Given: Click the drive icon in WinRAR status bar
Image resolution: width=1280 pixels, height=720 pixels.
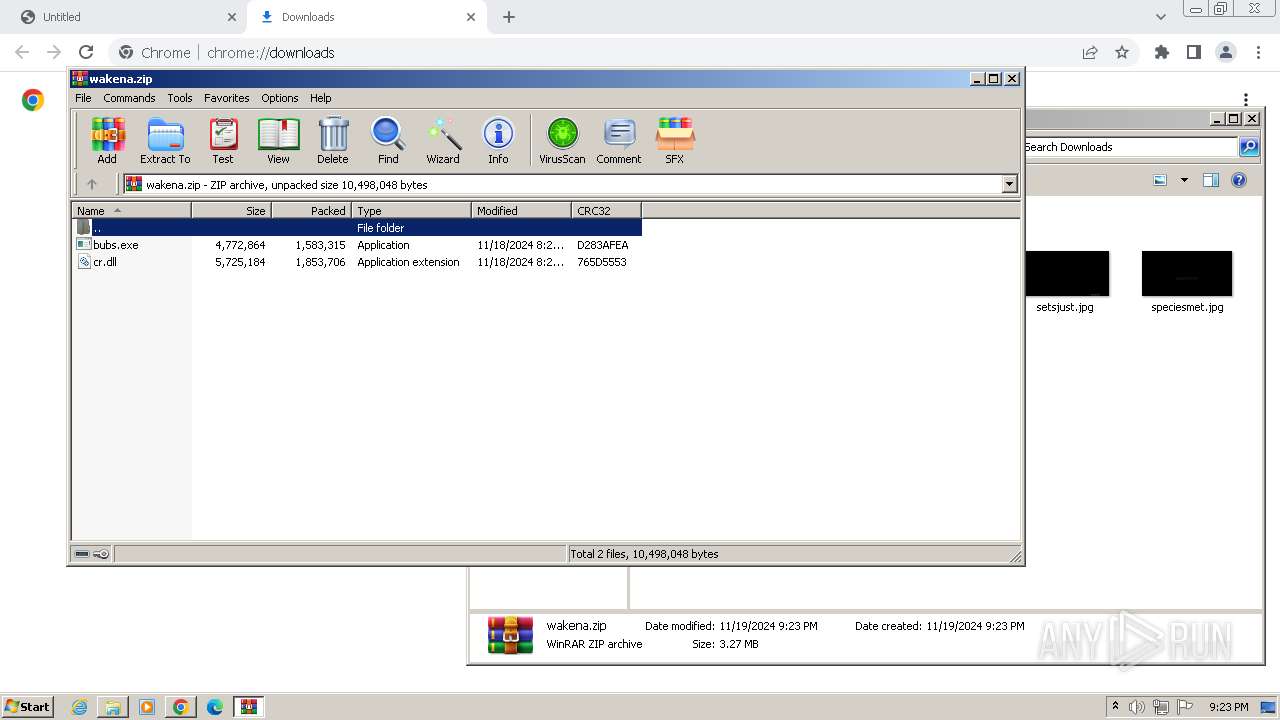Looking at the screenshot, I should (x=82, y=554).
